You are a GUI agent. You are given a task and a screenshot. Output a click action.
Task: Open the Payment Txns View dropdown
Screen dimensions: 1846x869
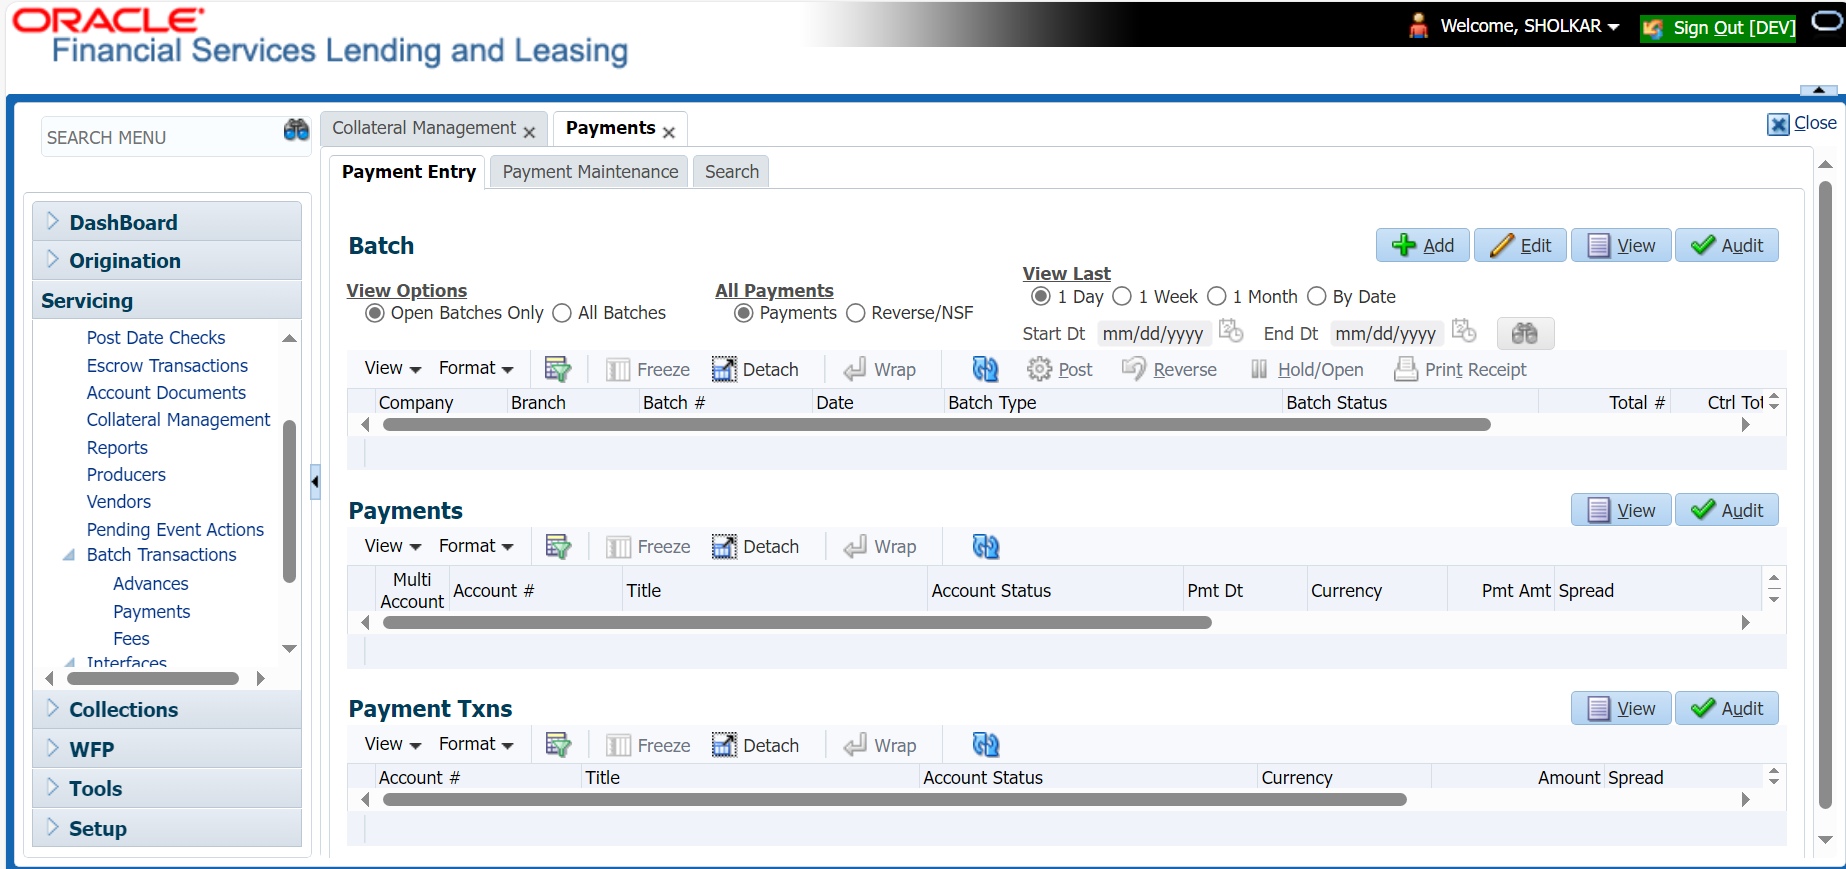pyautogui.click(x=393, y=744)
